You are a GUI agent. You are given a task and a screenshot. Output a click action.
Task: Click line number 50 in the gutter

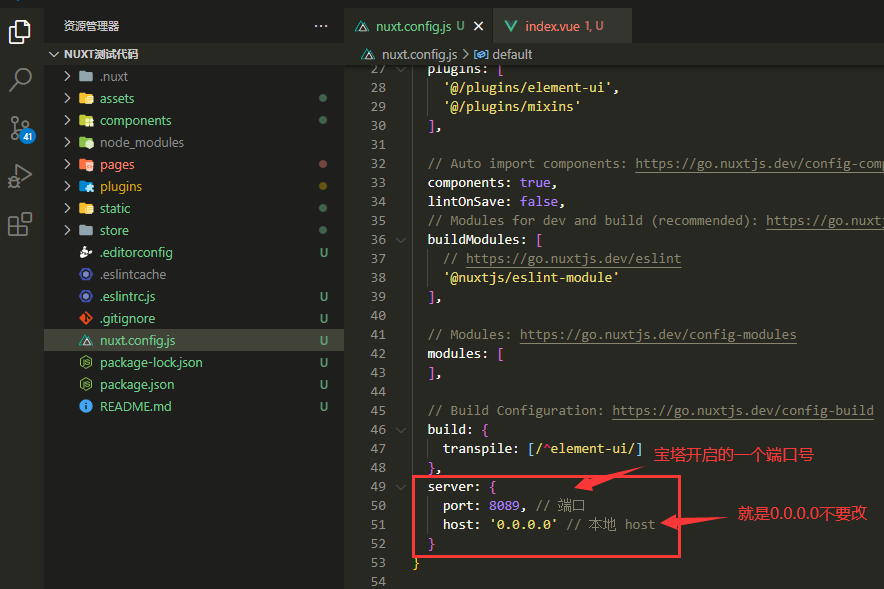pos(378,506)
